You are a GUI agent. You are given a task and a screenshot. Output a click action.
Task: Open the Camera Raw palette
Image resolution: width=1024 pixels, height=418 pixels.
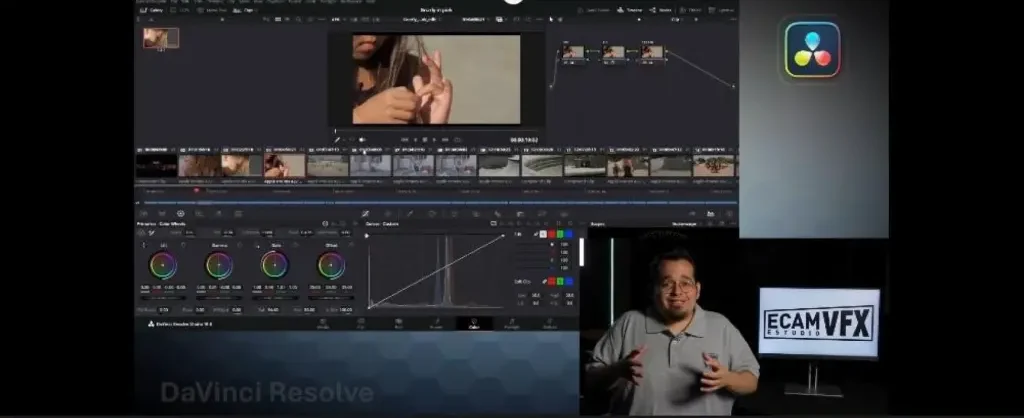[x=144, y=214]
